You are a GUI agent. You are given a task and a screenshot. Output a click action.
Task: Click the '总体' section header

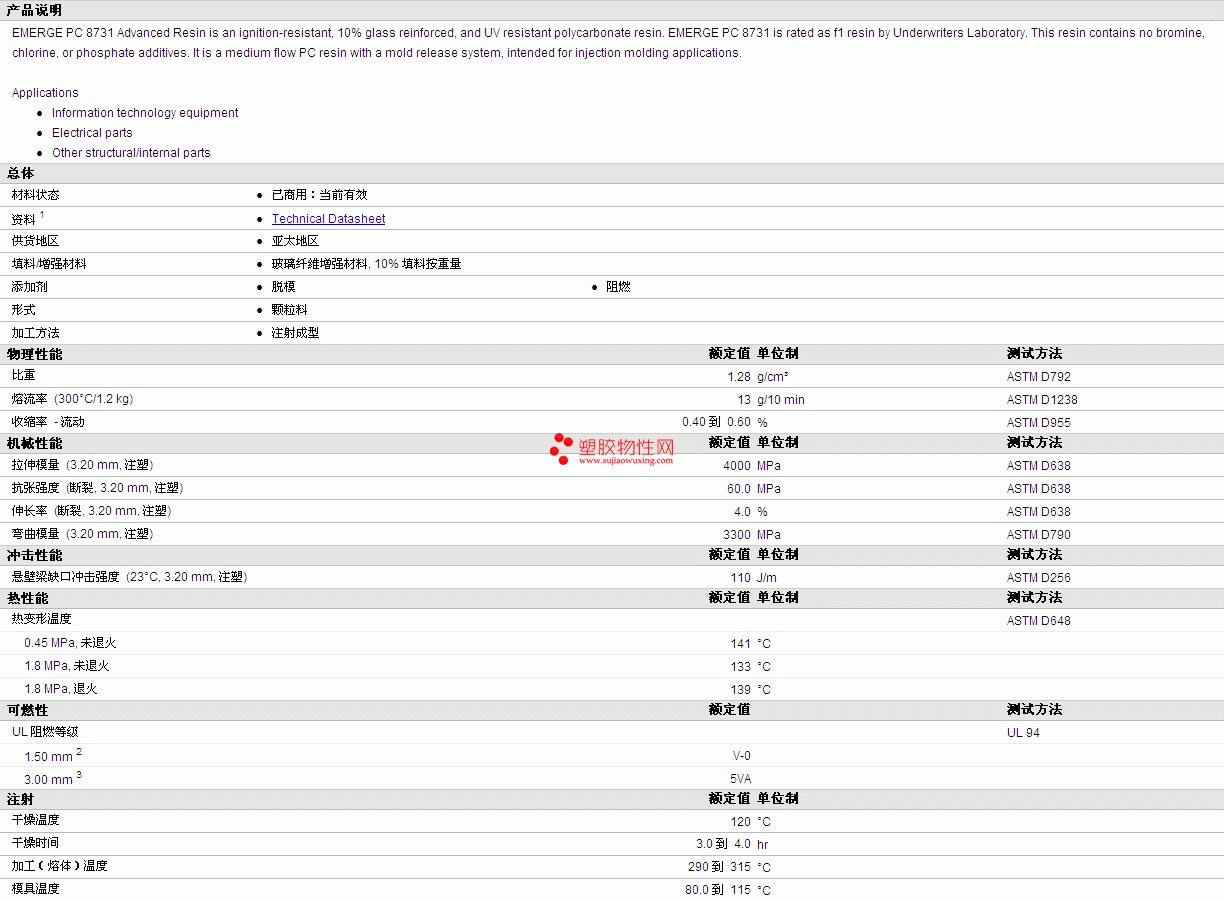20,174
